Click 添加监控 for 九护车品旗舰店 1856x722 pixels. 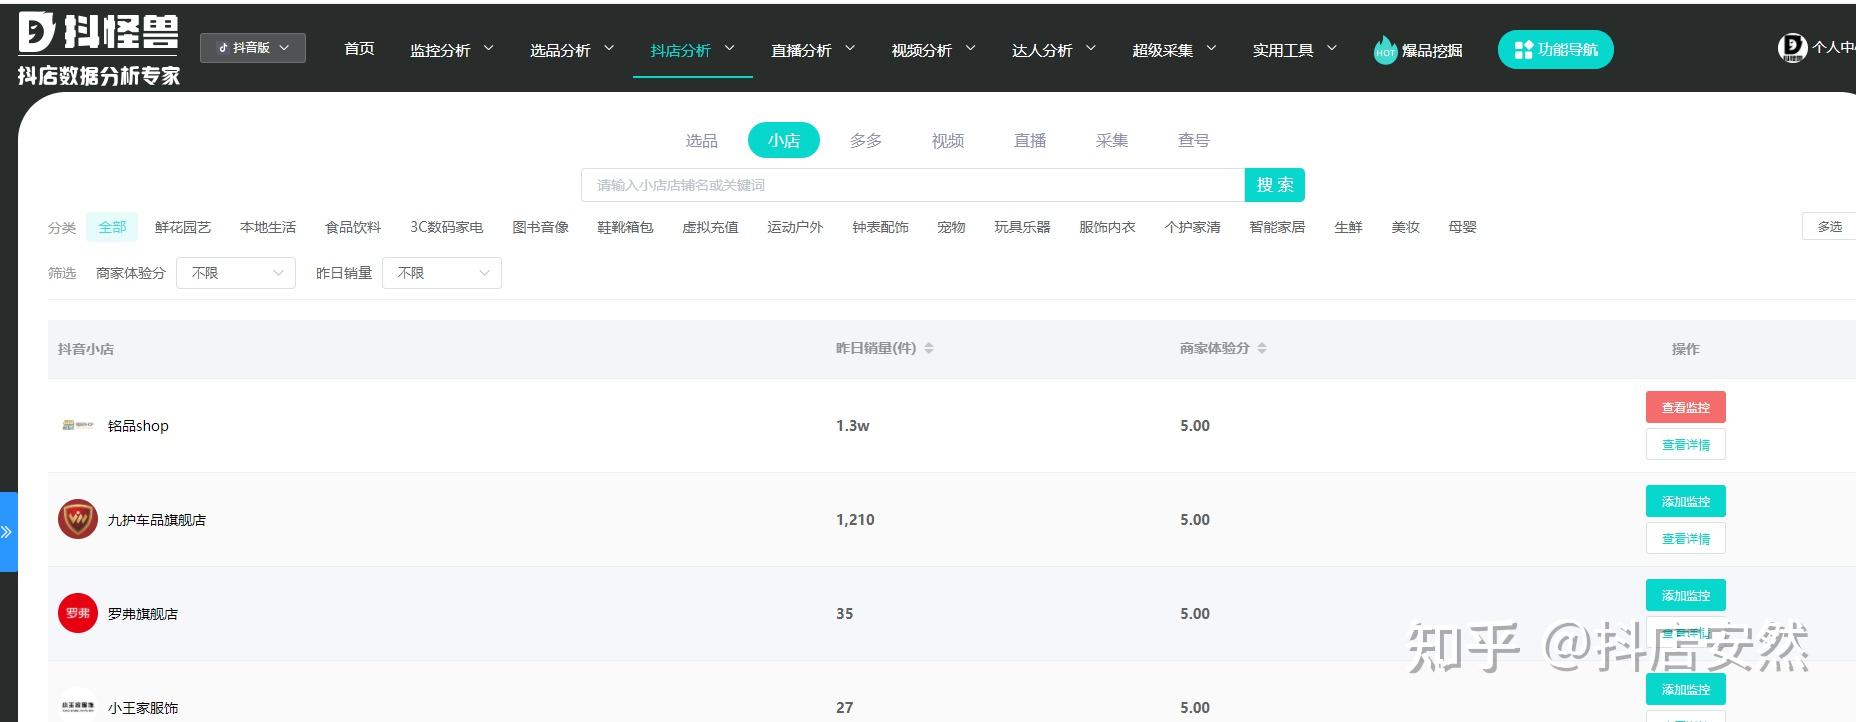(1686, 501)
